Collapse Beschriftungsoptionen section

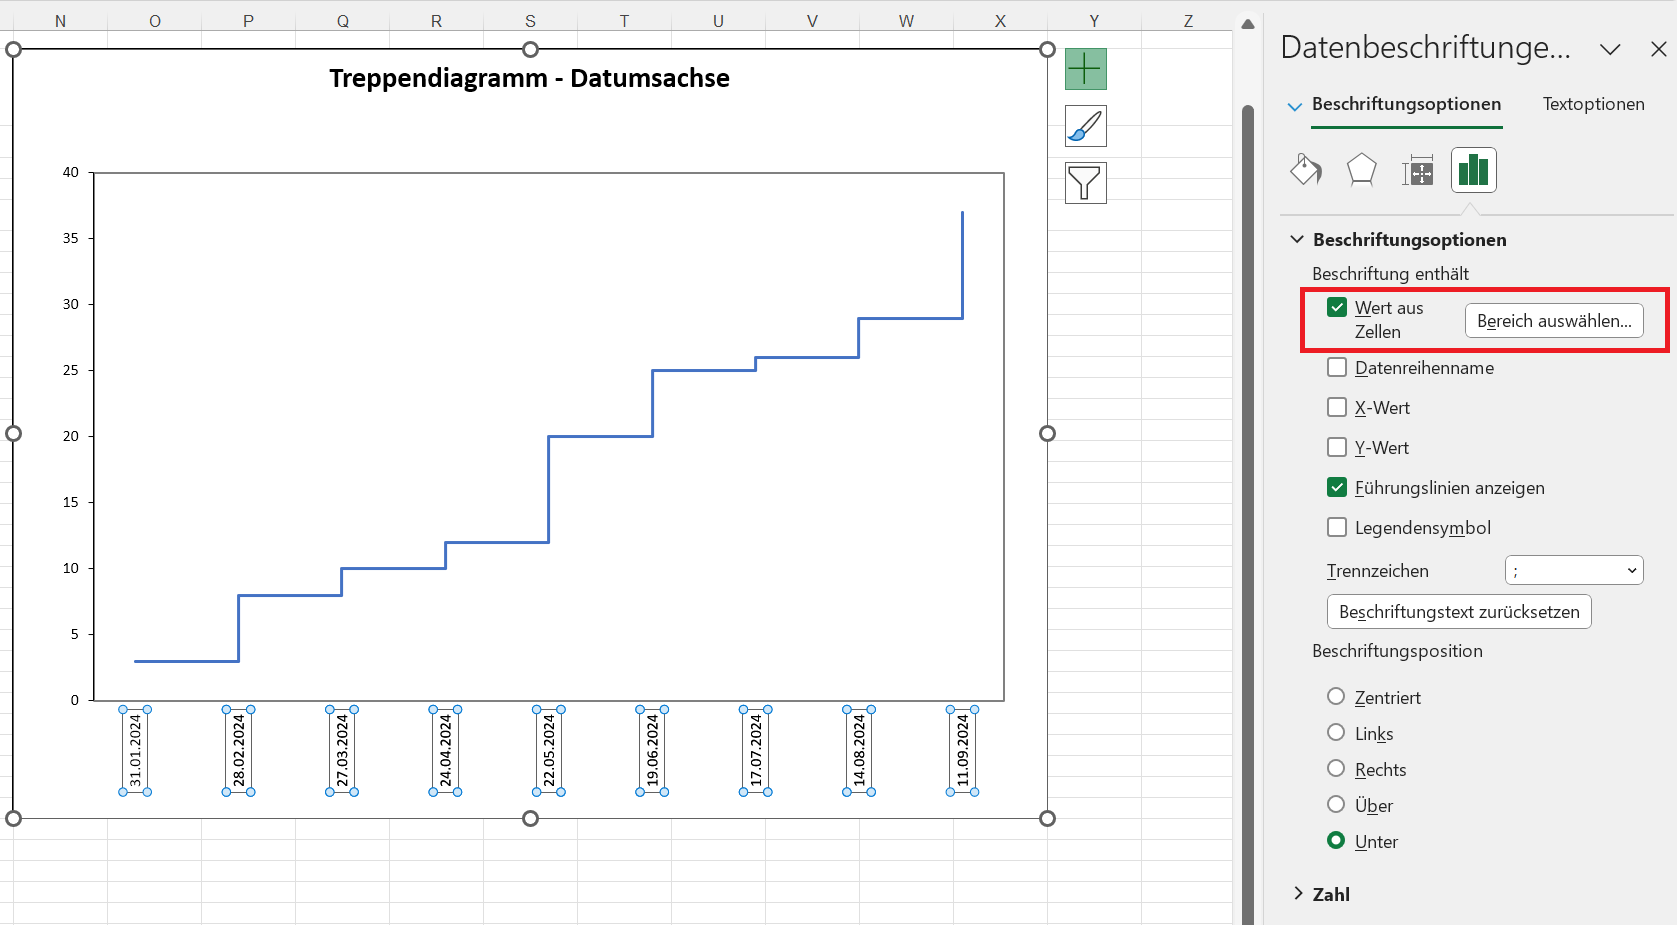[x=1297, y=239]
